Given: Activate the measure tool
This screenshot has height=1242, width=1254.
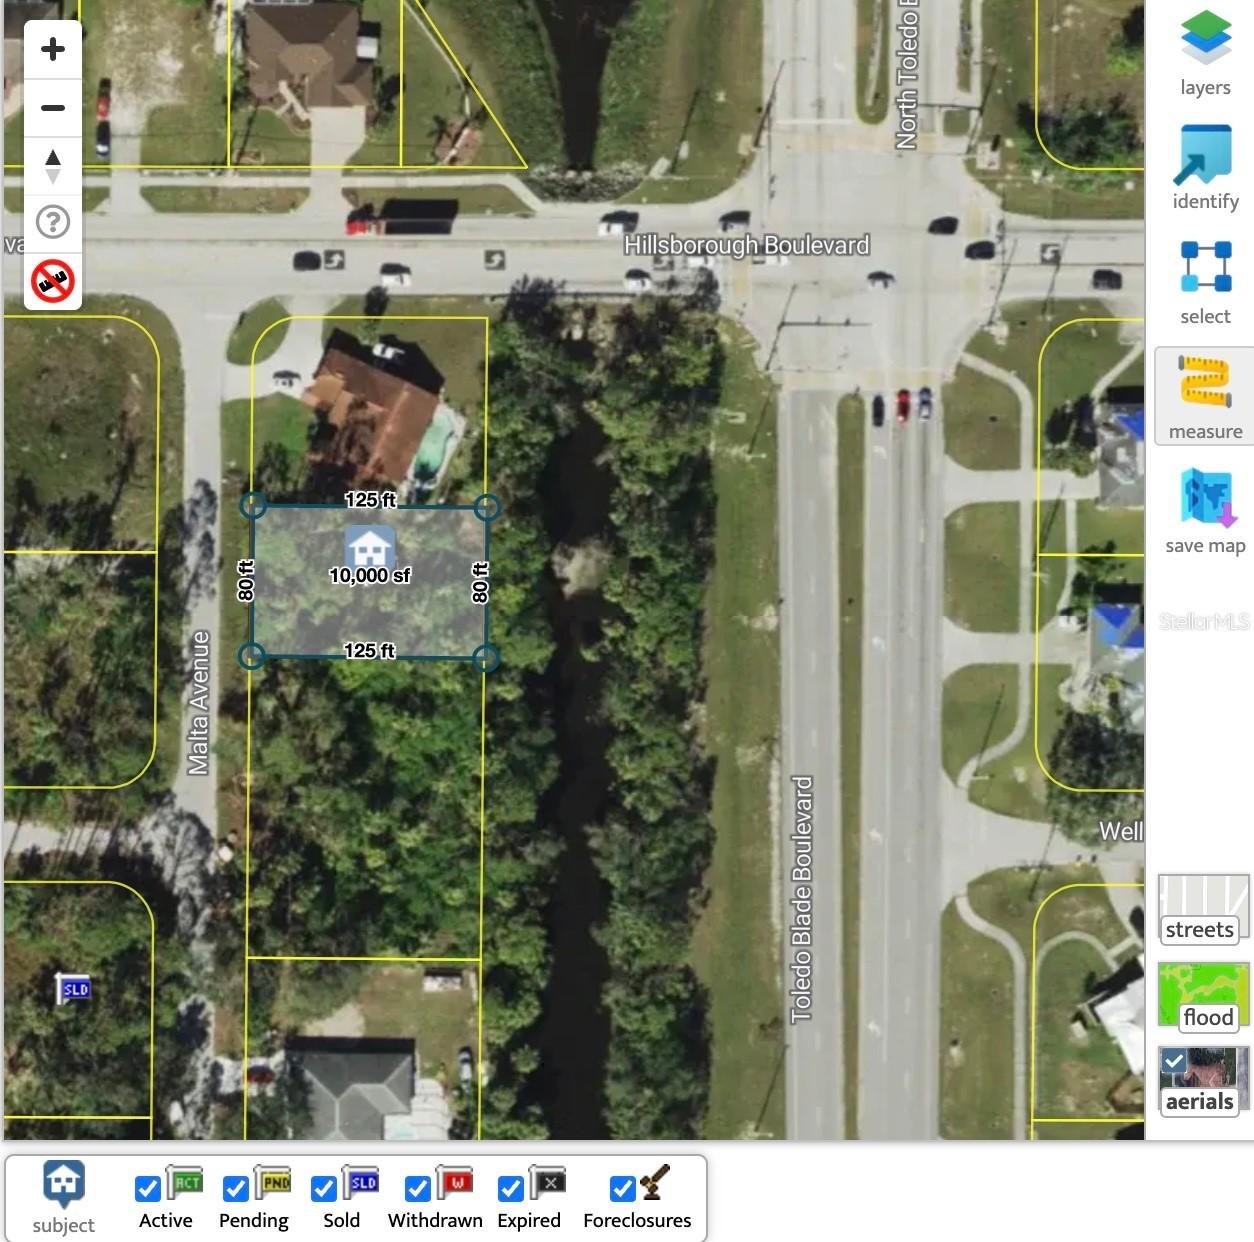Looking at the screenshot, I should pos(1205,396).
